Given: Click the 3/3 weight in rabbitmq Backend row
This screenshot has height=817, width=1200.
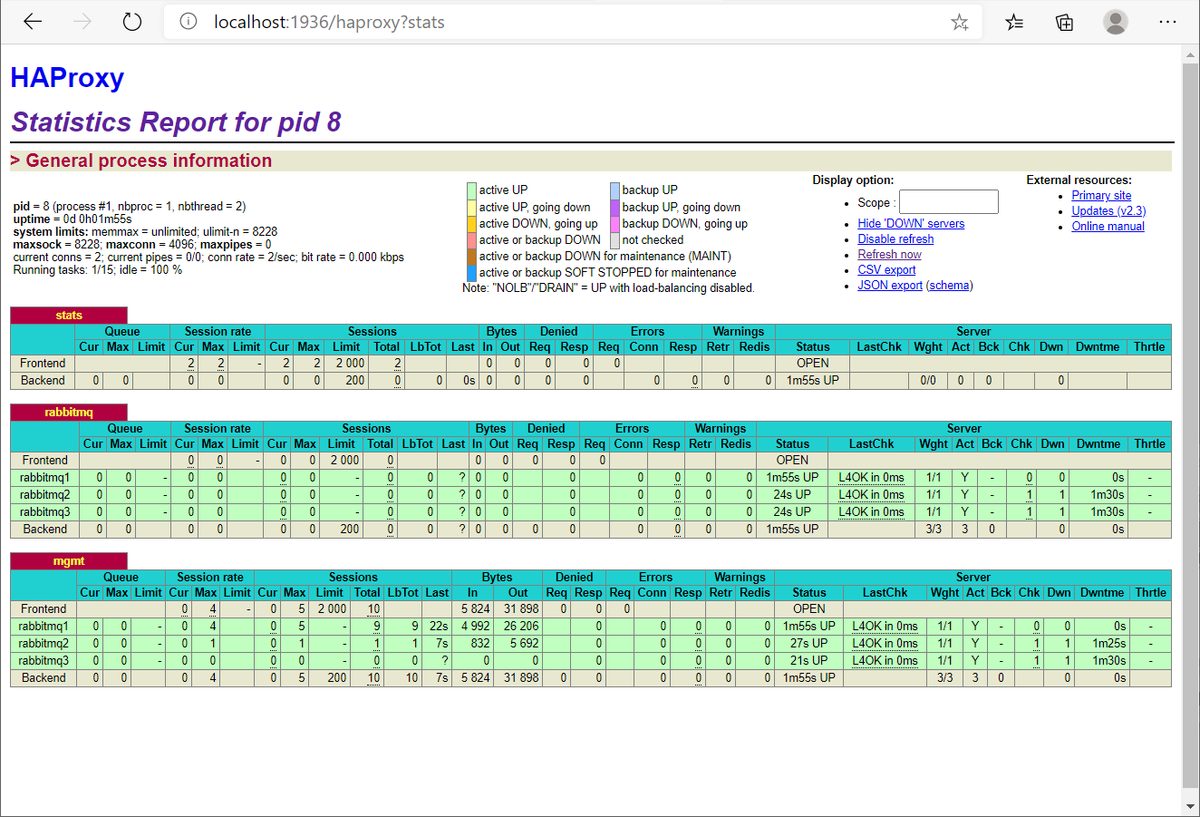Looking at the screenshot, I should (x=932, y=529).
